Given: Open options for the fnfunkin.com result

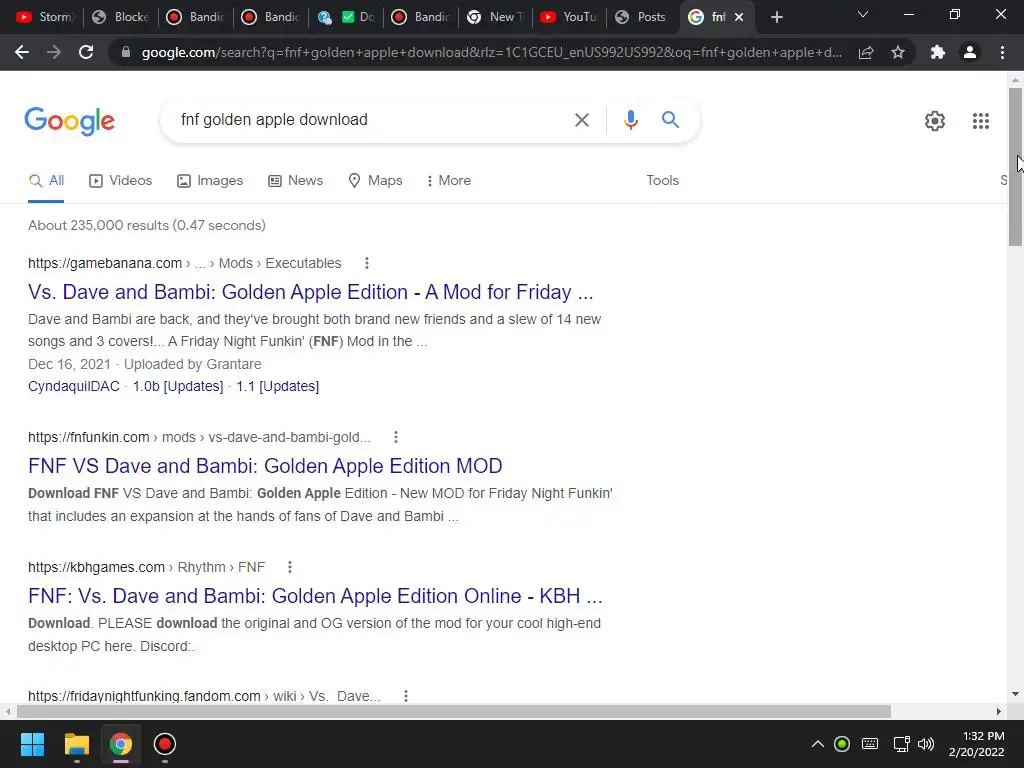Looking at the screenshot, I should (396, 437).
